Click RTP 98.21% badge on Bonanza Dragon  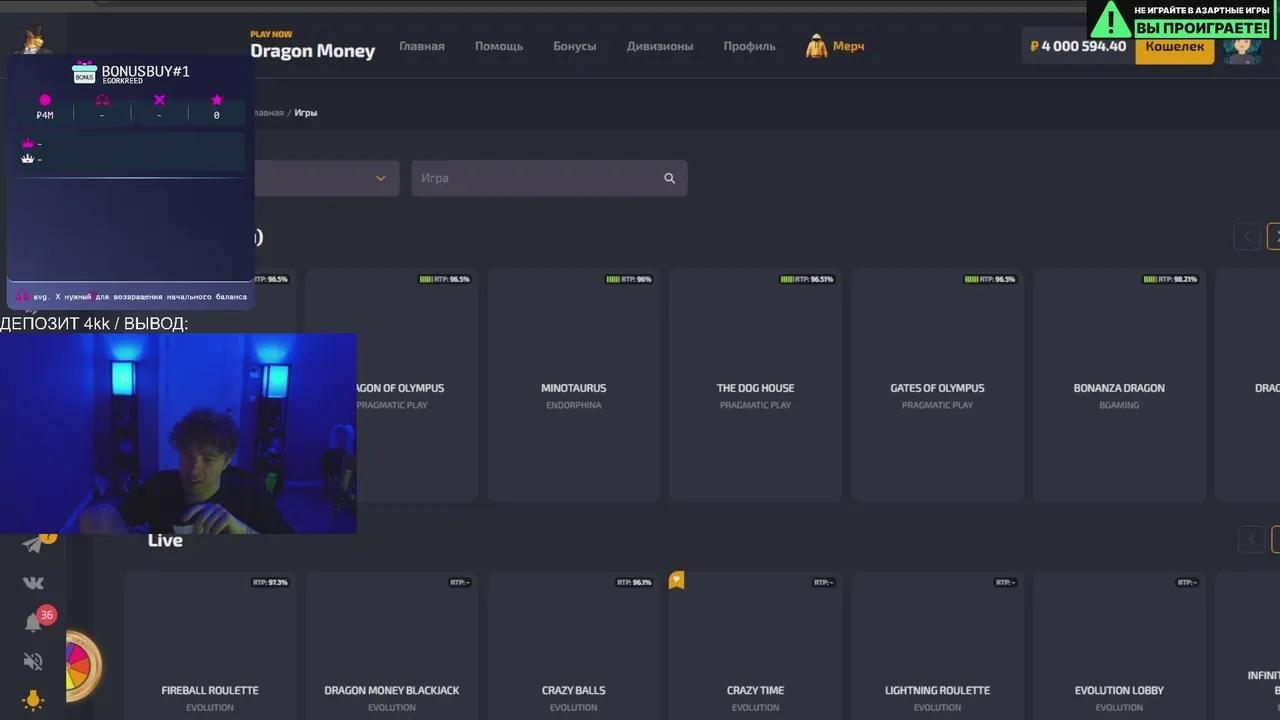1170,279
